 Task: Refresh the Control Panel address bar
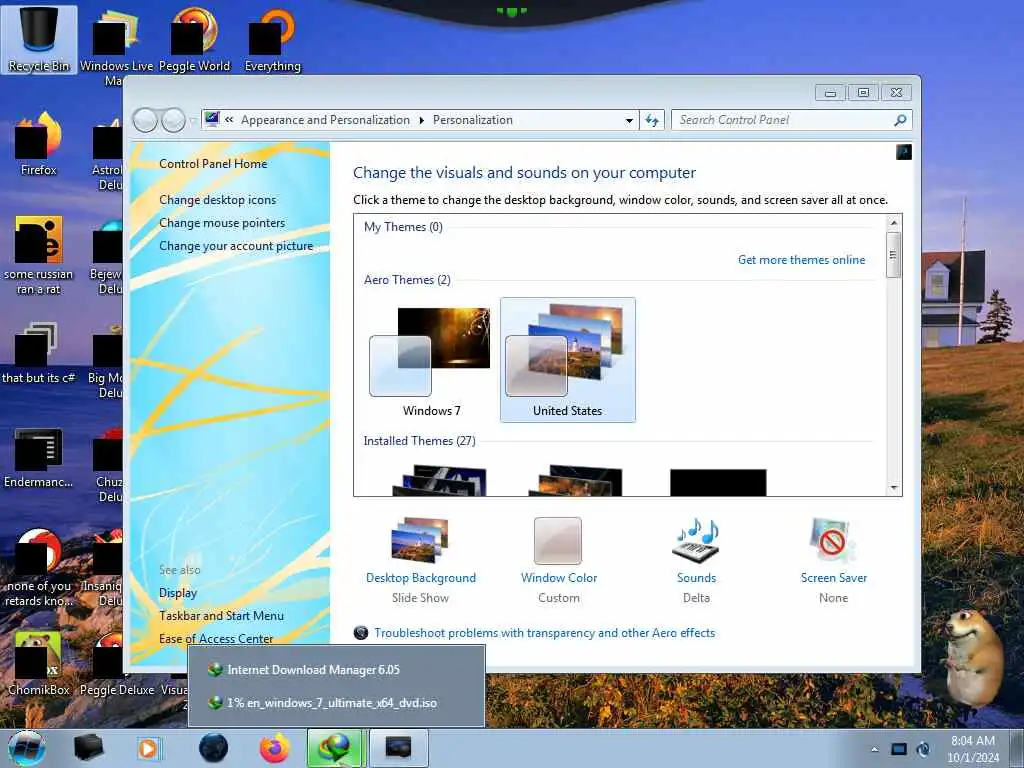point(652,120)
